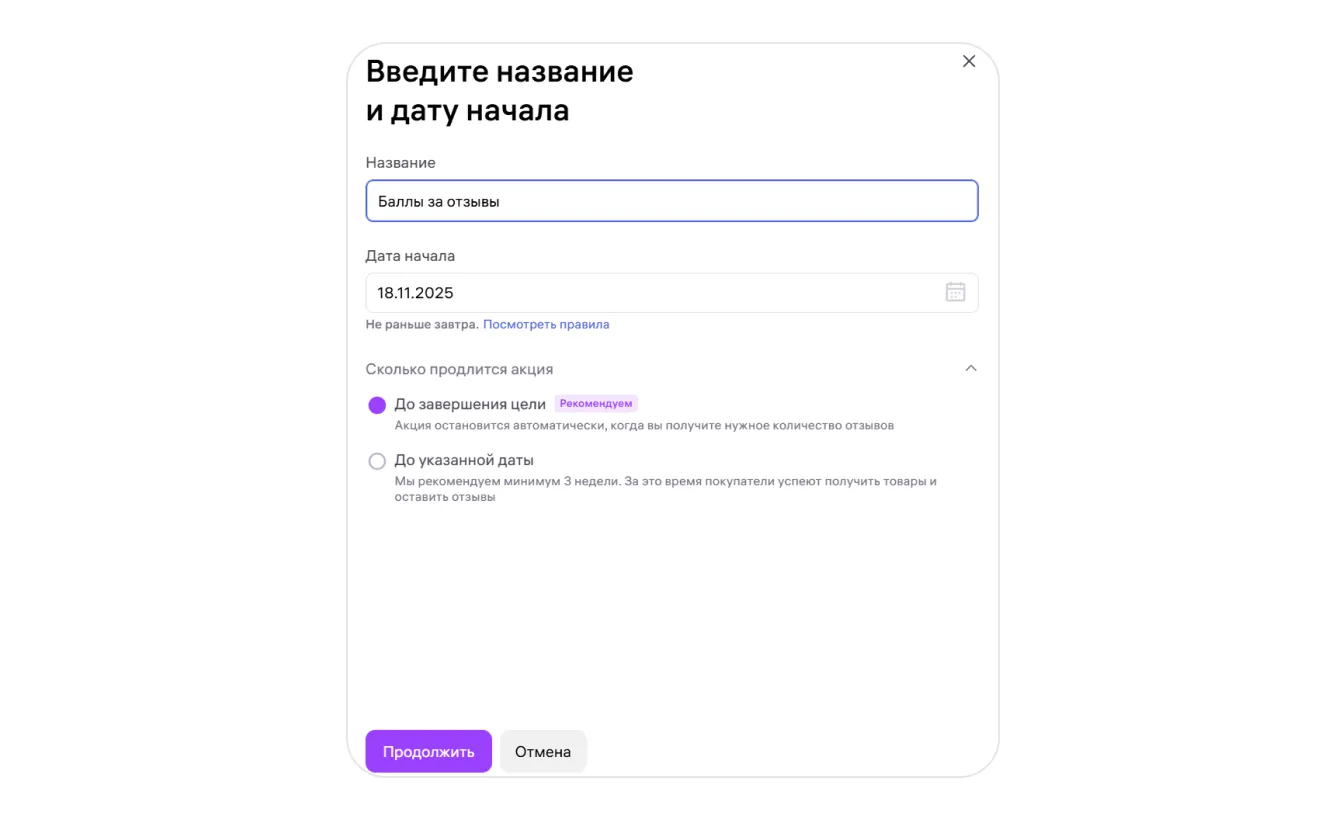1344x818 pixels.
Task: Collapse the section using the chevron arrow
Action: click(970, 368)
